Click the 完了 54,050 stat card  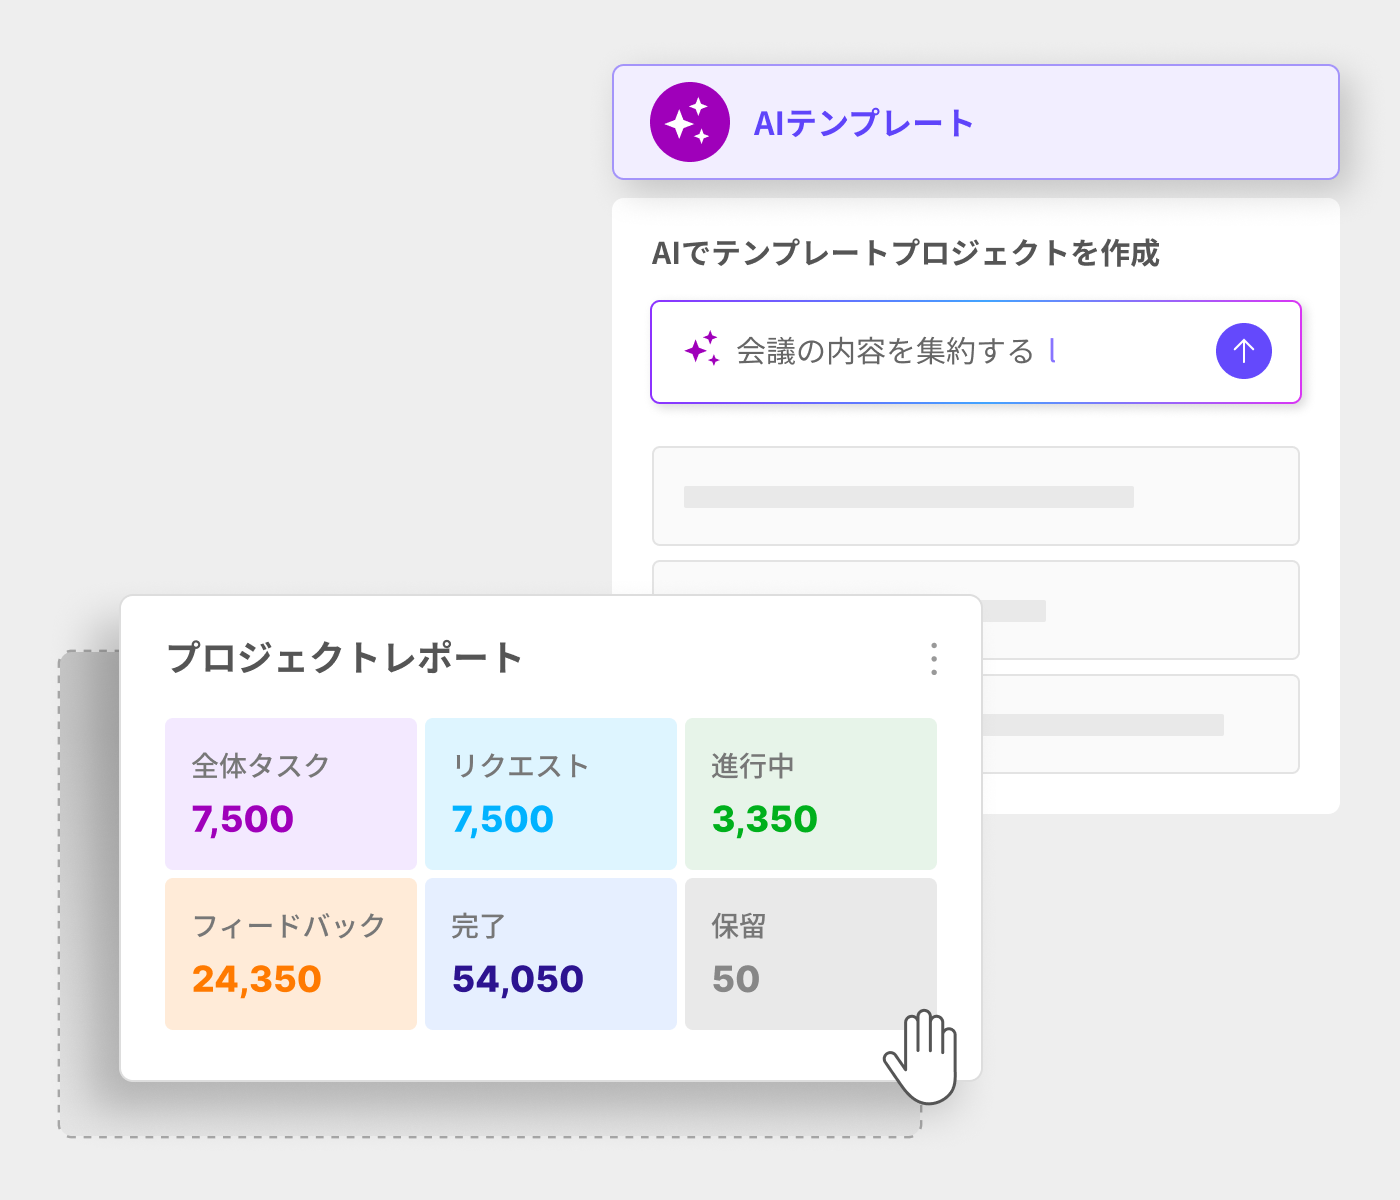click(551, 954)
